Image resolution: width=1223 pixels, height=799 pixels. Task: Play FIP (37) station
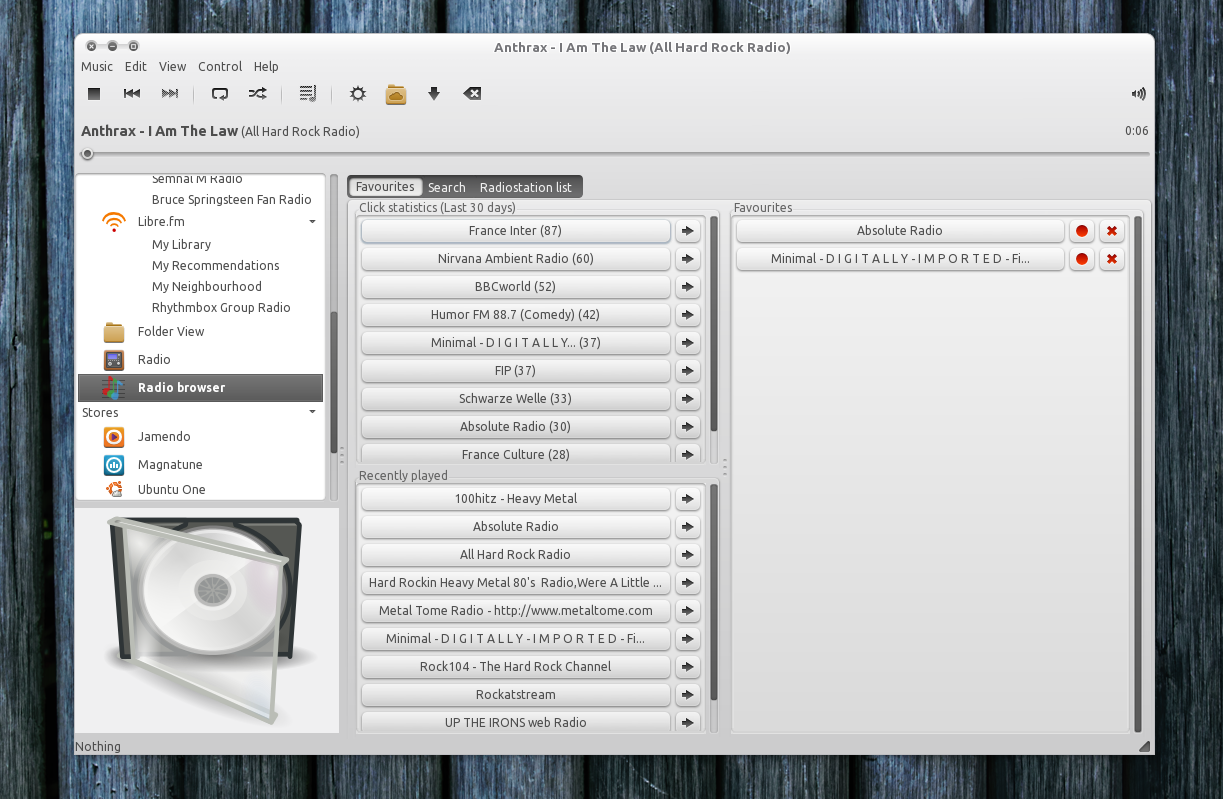click(515, 371)
